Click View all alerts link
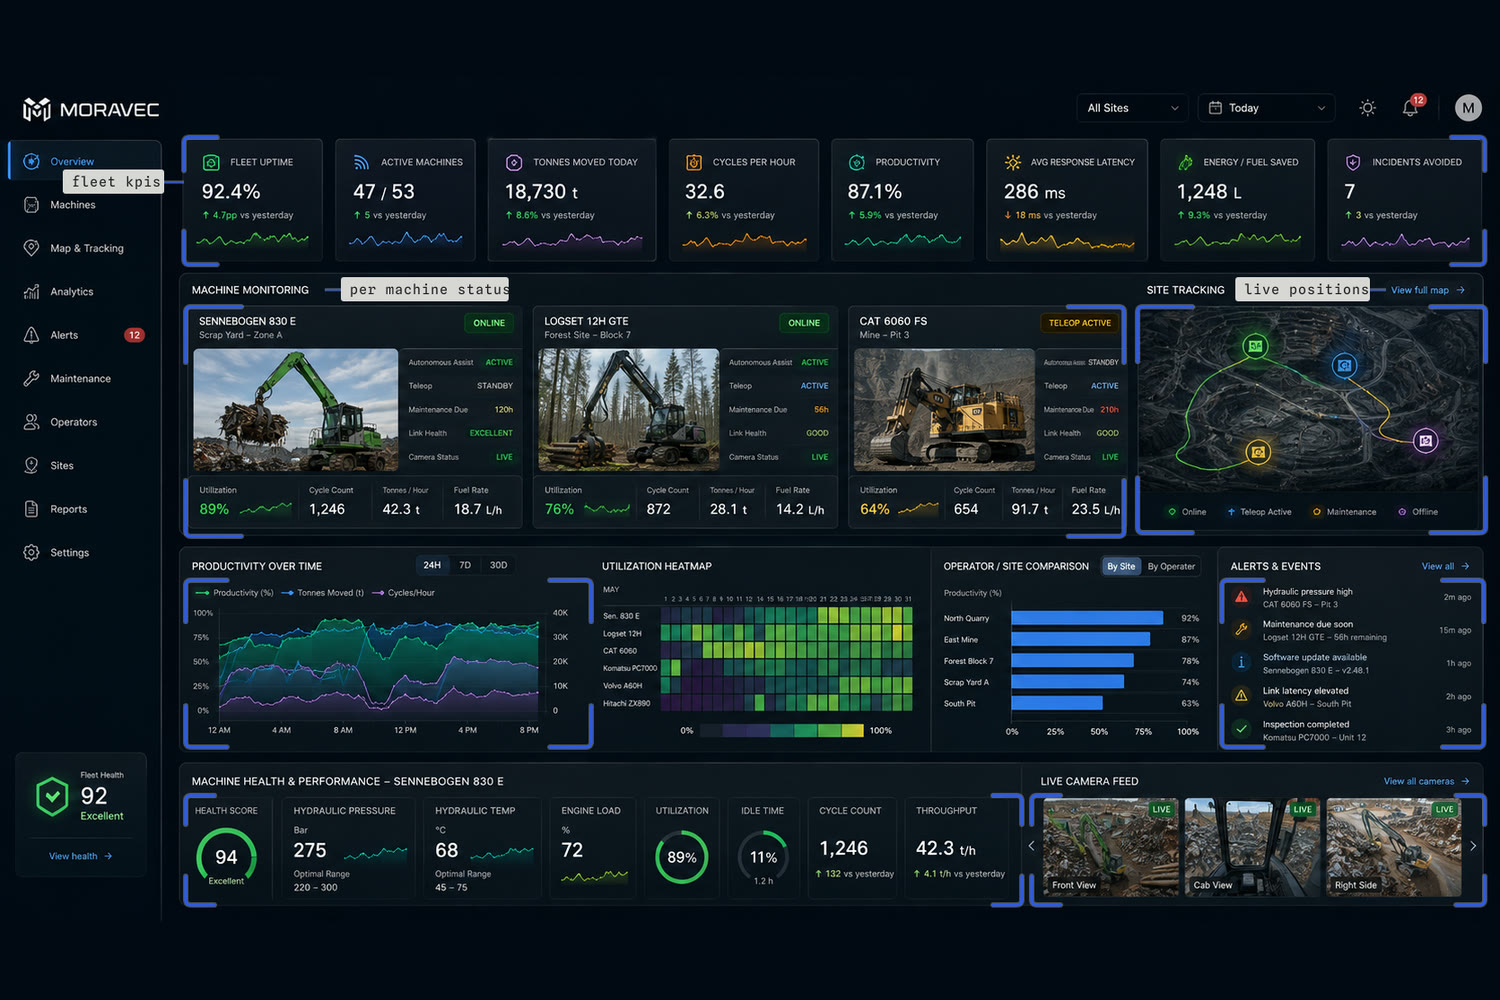 tap(1445, 566)
